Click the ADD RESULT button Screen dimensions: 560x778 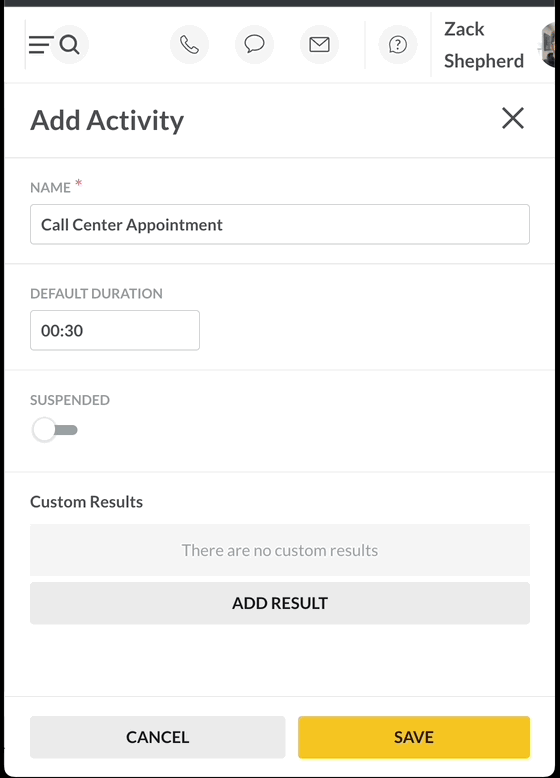[x=280, y=603]
